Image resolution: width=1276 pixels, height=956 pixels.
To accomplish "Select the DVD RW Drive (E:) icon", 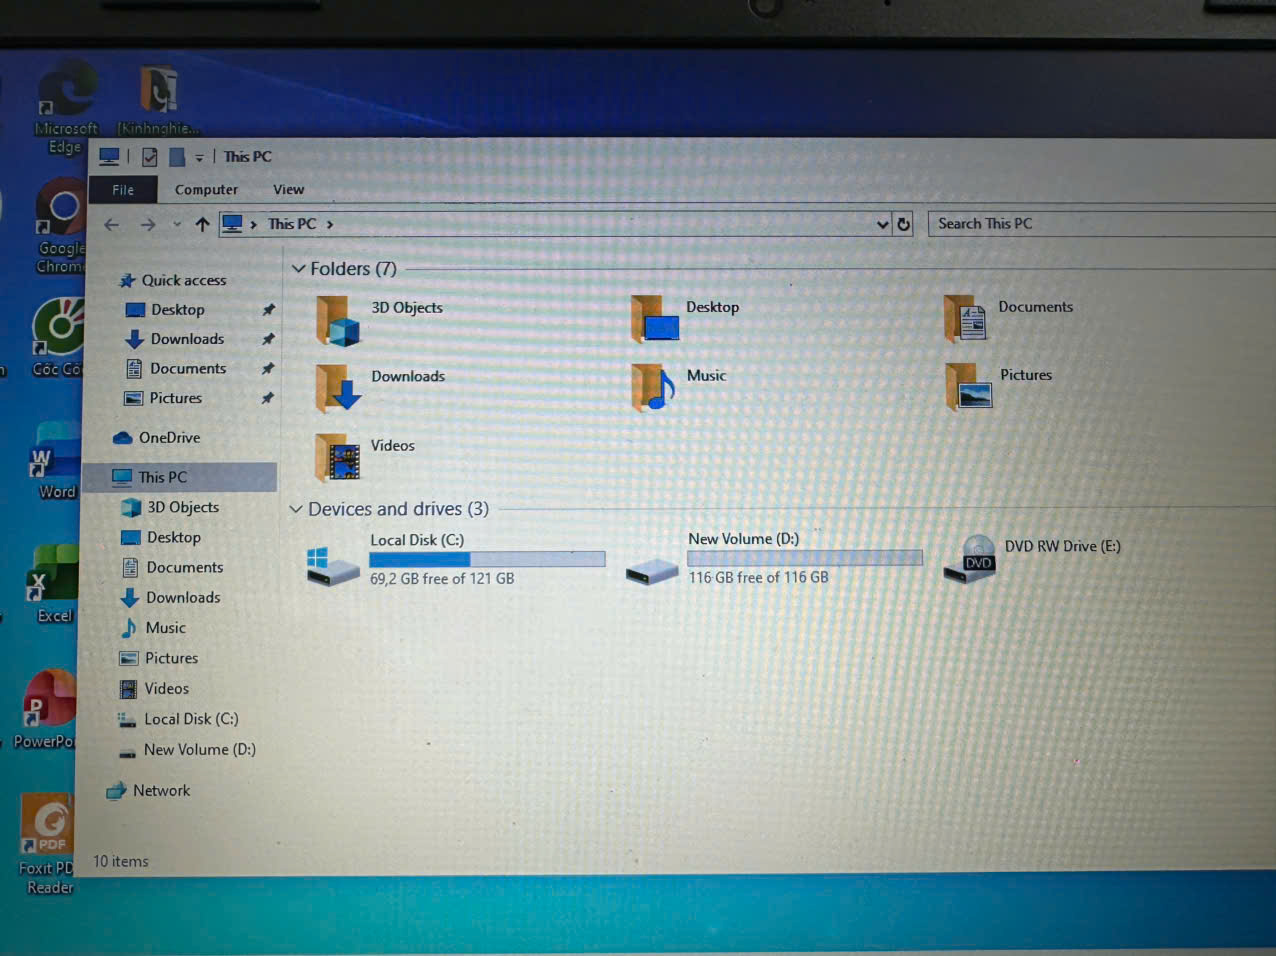I will (x=970, y=558).
